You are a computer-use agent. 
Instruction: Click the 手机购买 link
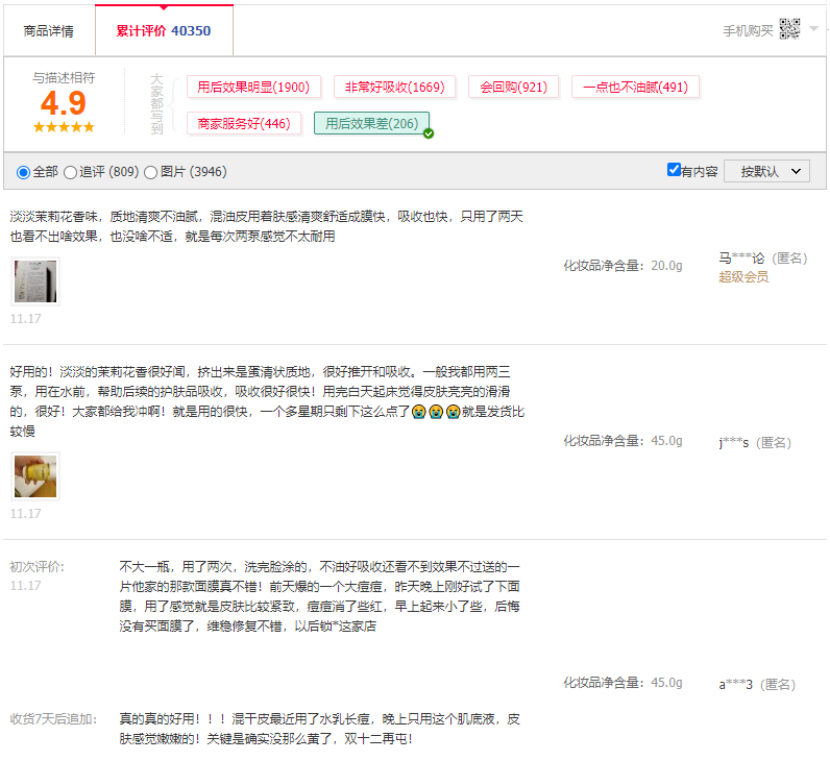(x=748, y=31)
